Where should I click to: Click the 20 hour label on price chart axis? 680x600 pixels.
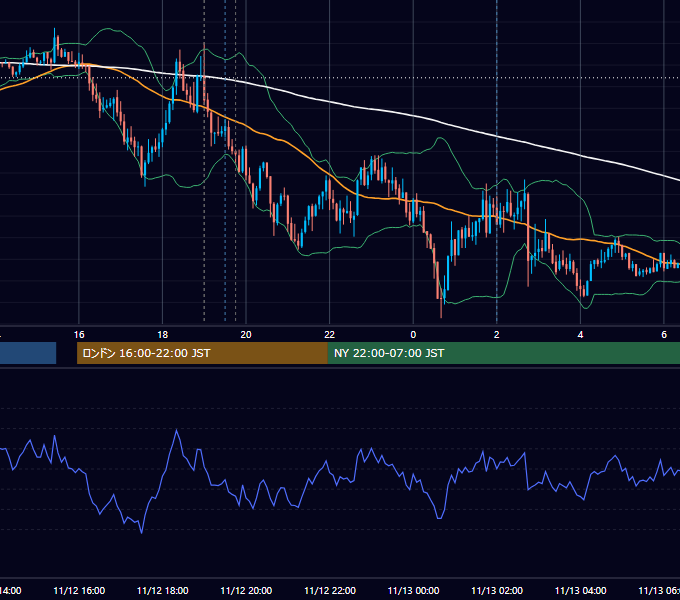246,335
